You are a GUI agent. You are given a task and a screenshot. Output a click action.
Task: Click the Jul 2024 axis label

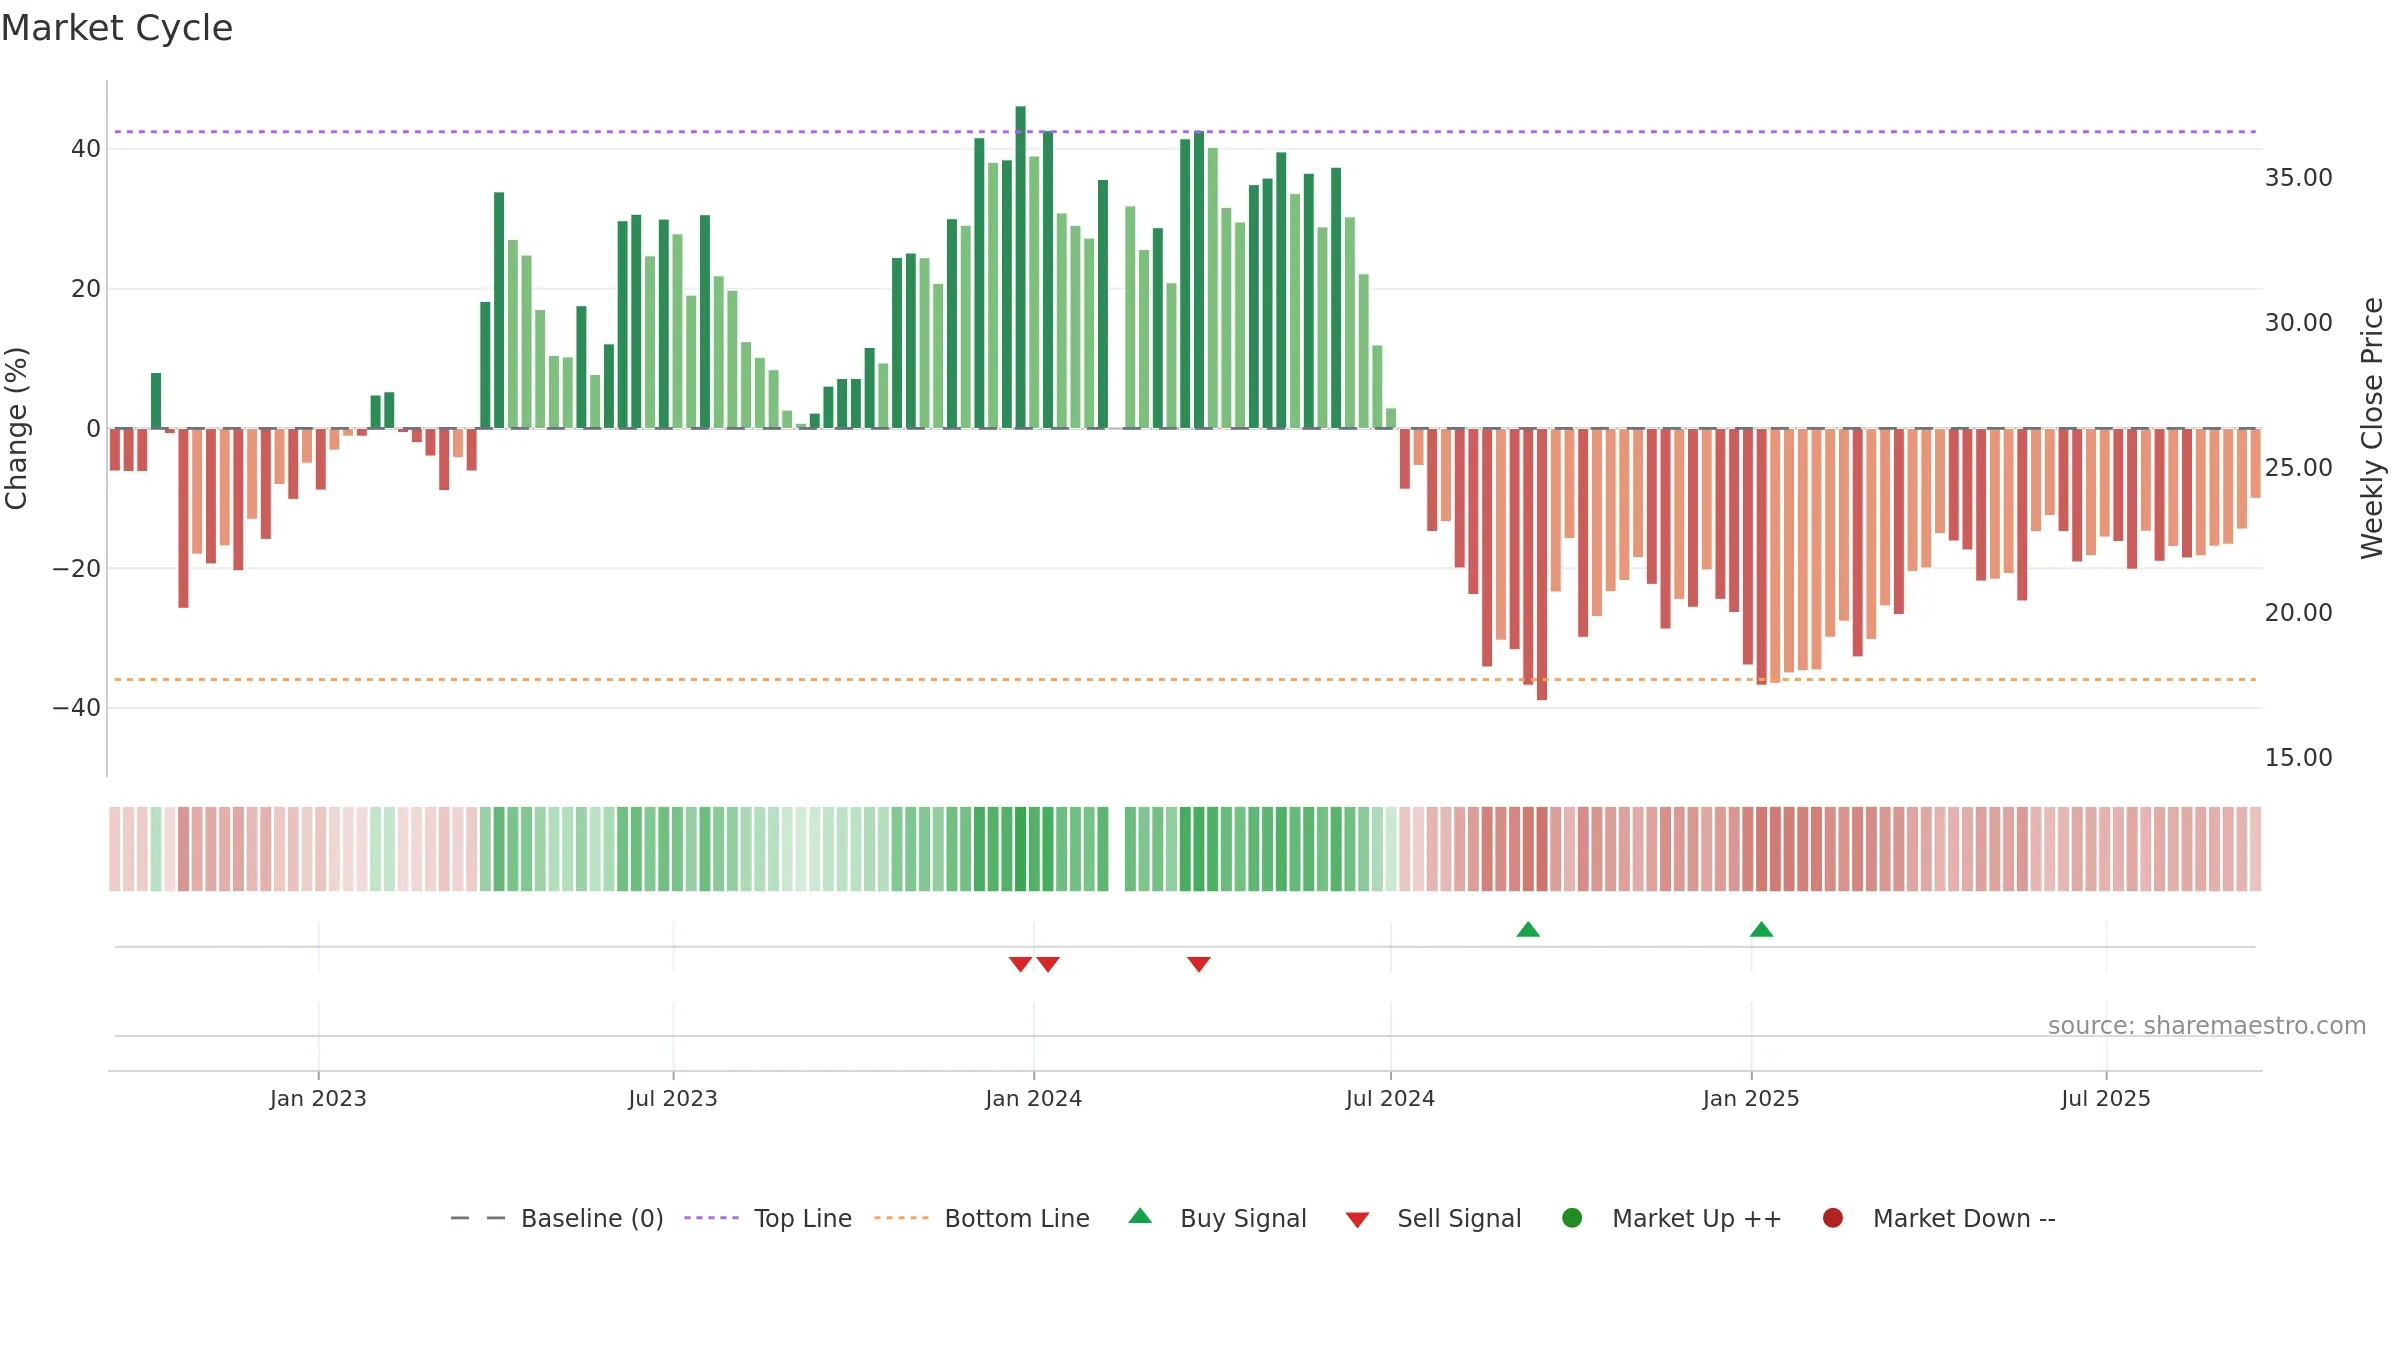click(x=1391, y=1099)
